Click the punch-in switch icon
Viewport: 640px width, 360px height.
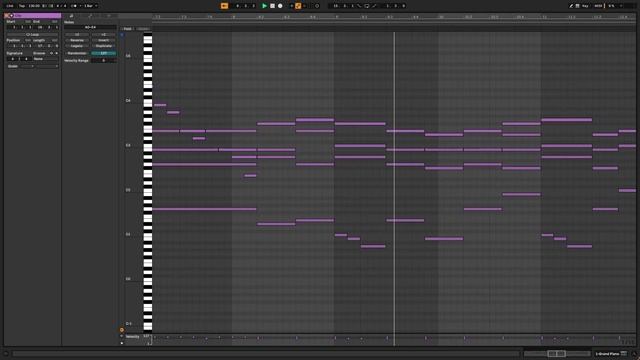pyautogui.click(x=359, y=6)
